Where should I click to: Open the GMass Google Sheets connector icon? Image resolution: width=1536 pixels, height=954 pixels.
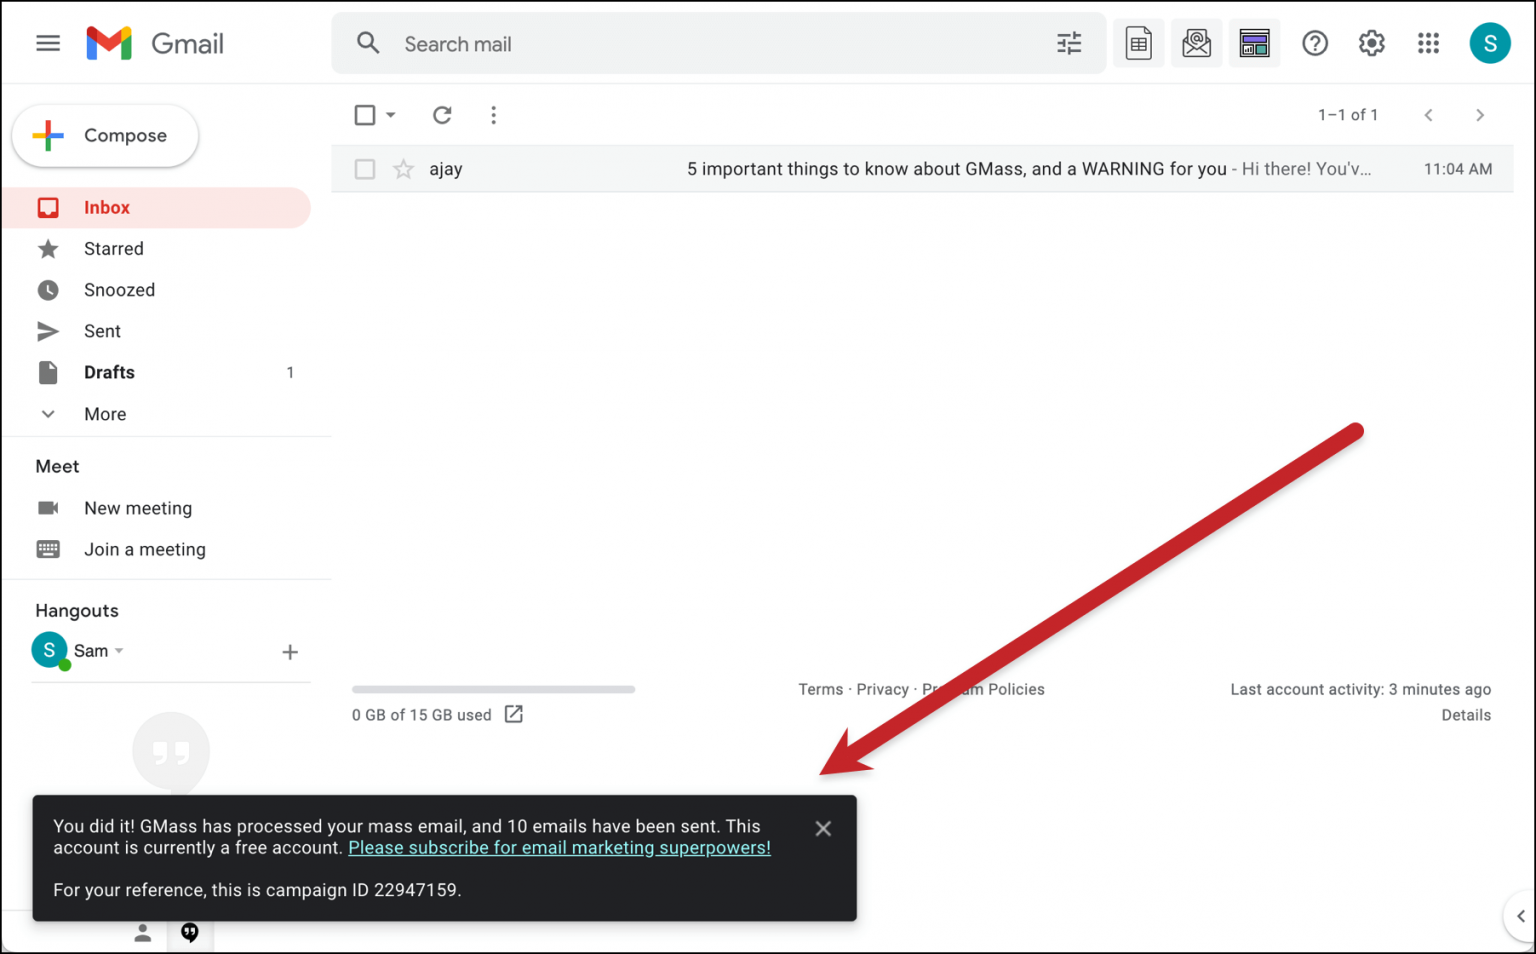coord(1139,43)
